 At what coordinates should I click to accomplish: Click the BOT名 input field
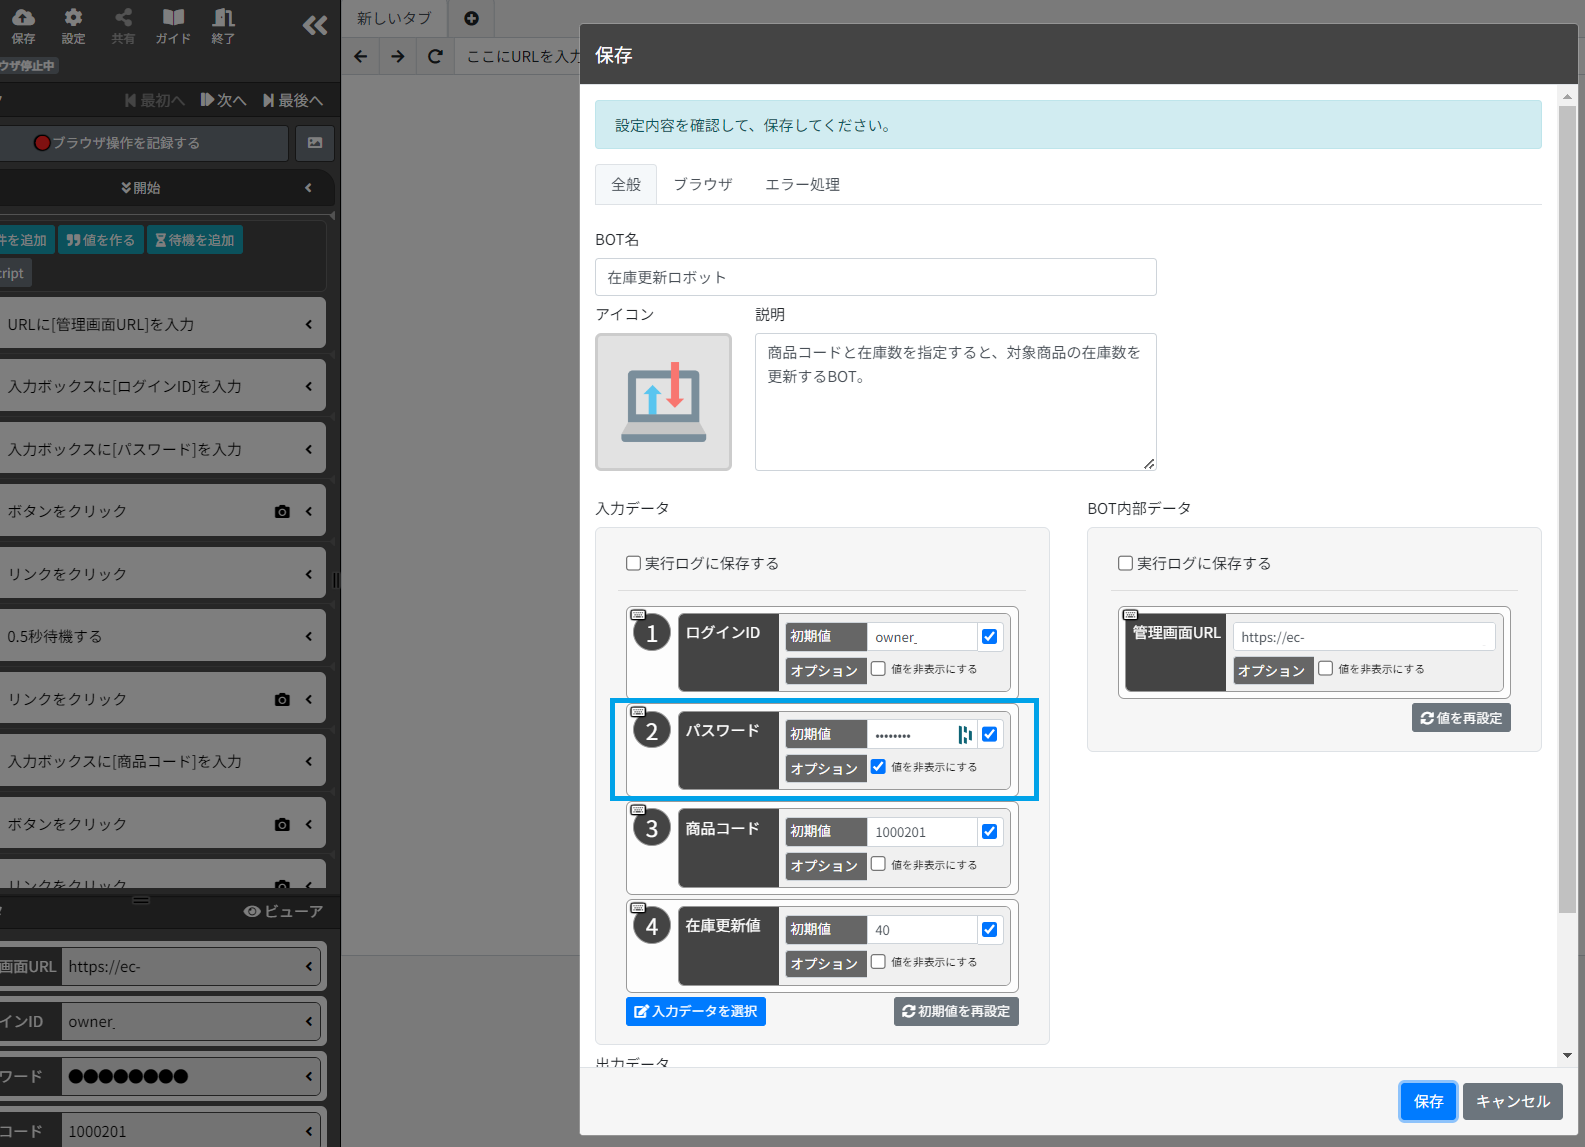[876, 277]
